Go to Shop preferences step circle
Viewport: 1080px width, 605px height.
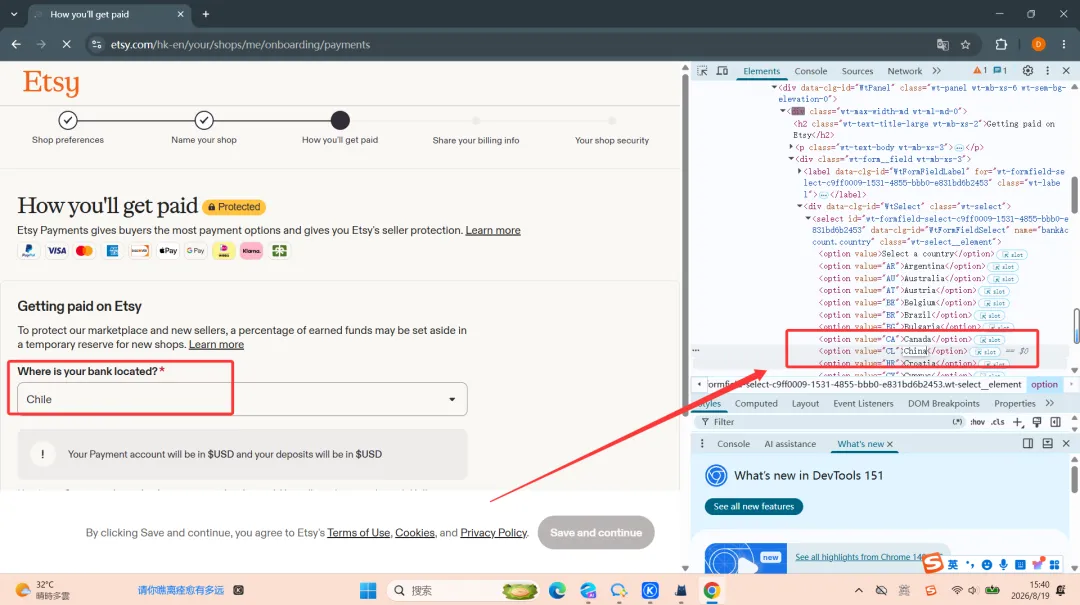pos(68,121)
